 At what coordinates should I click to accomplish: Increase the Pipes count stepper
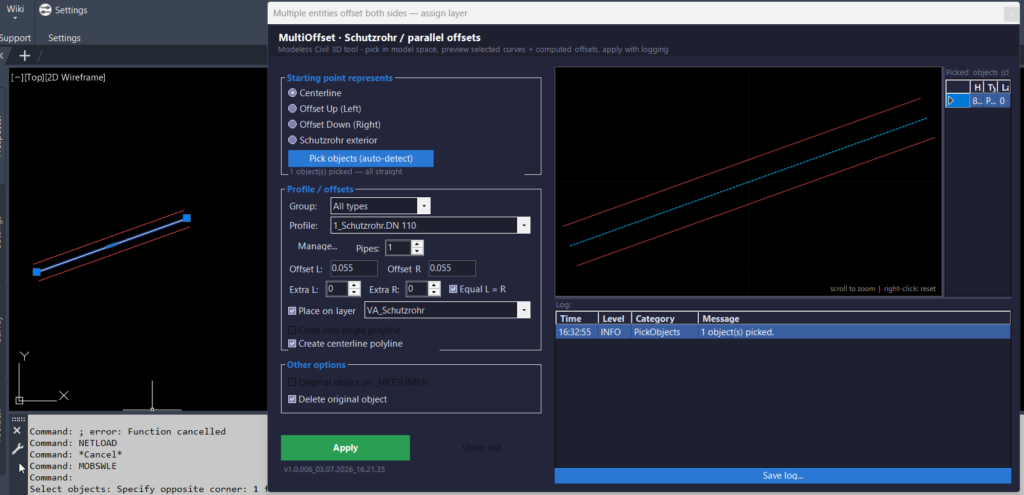pos(417,244)
